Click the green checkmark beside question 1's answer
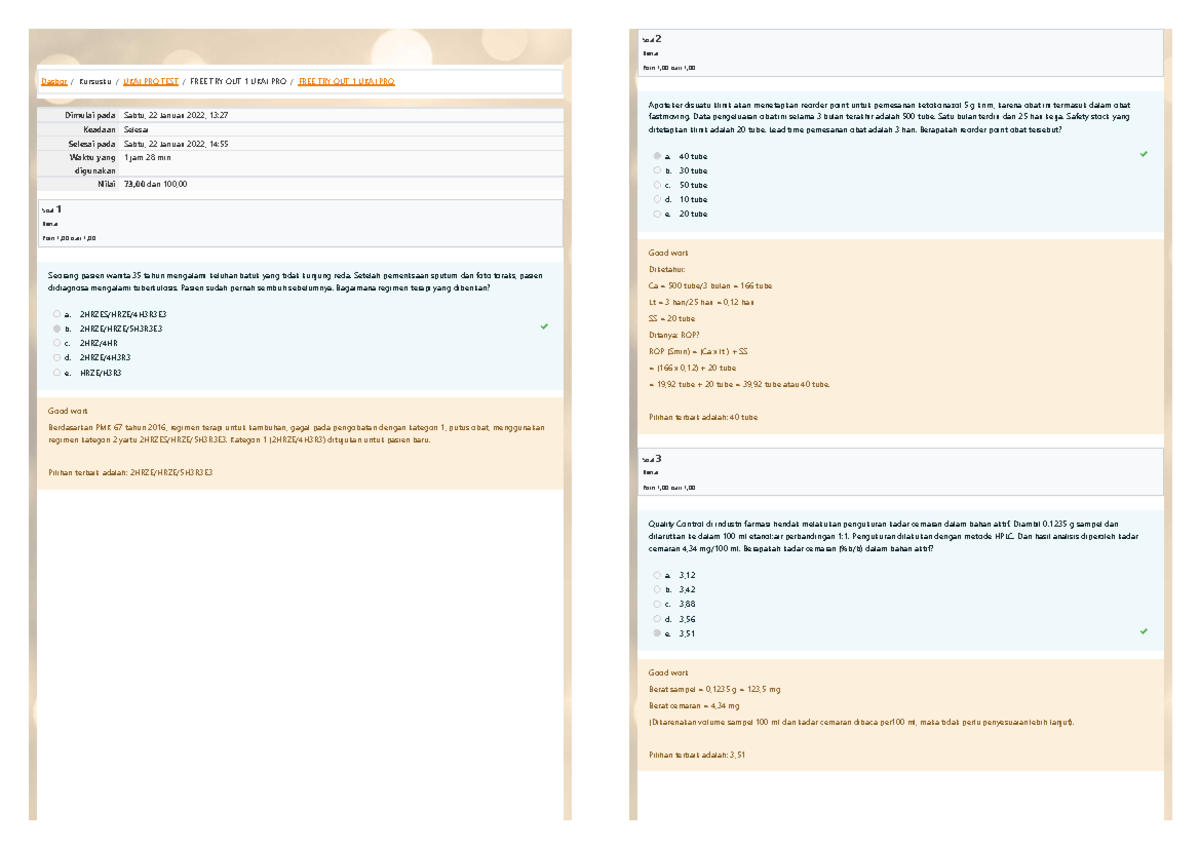Screen dimensions: 1200x848 (x=543, y=326)
